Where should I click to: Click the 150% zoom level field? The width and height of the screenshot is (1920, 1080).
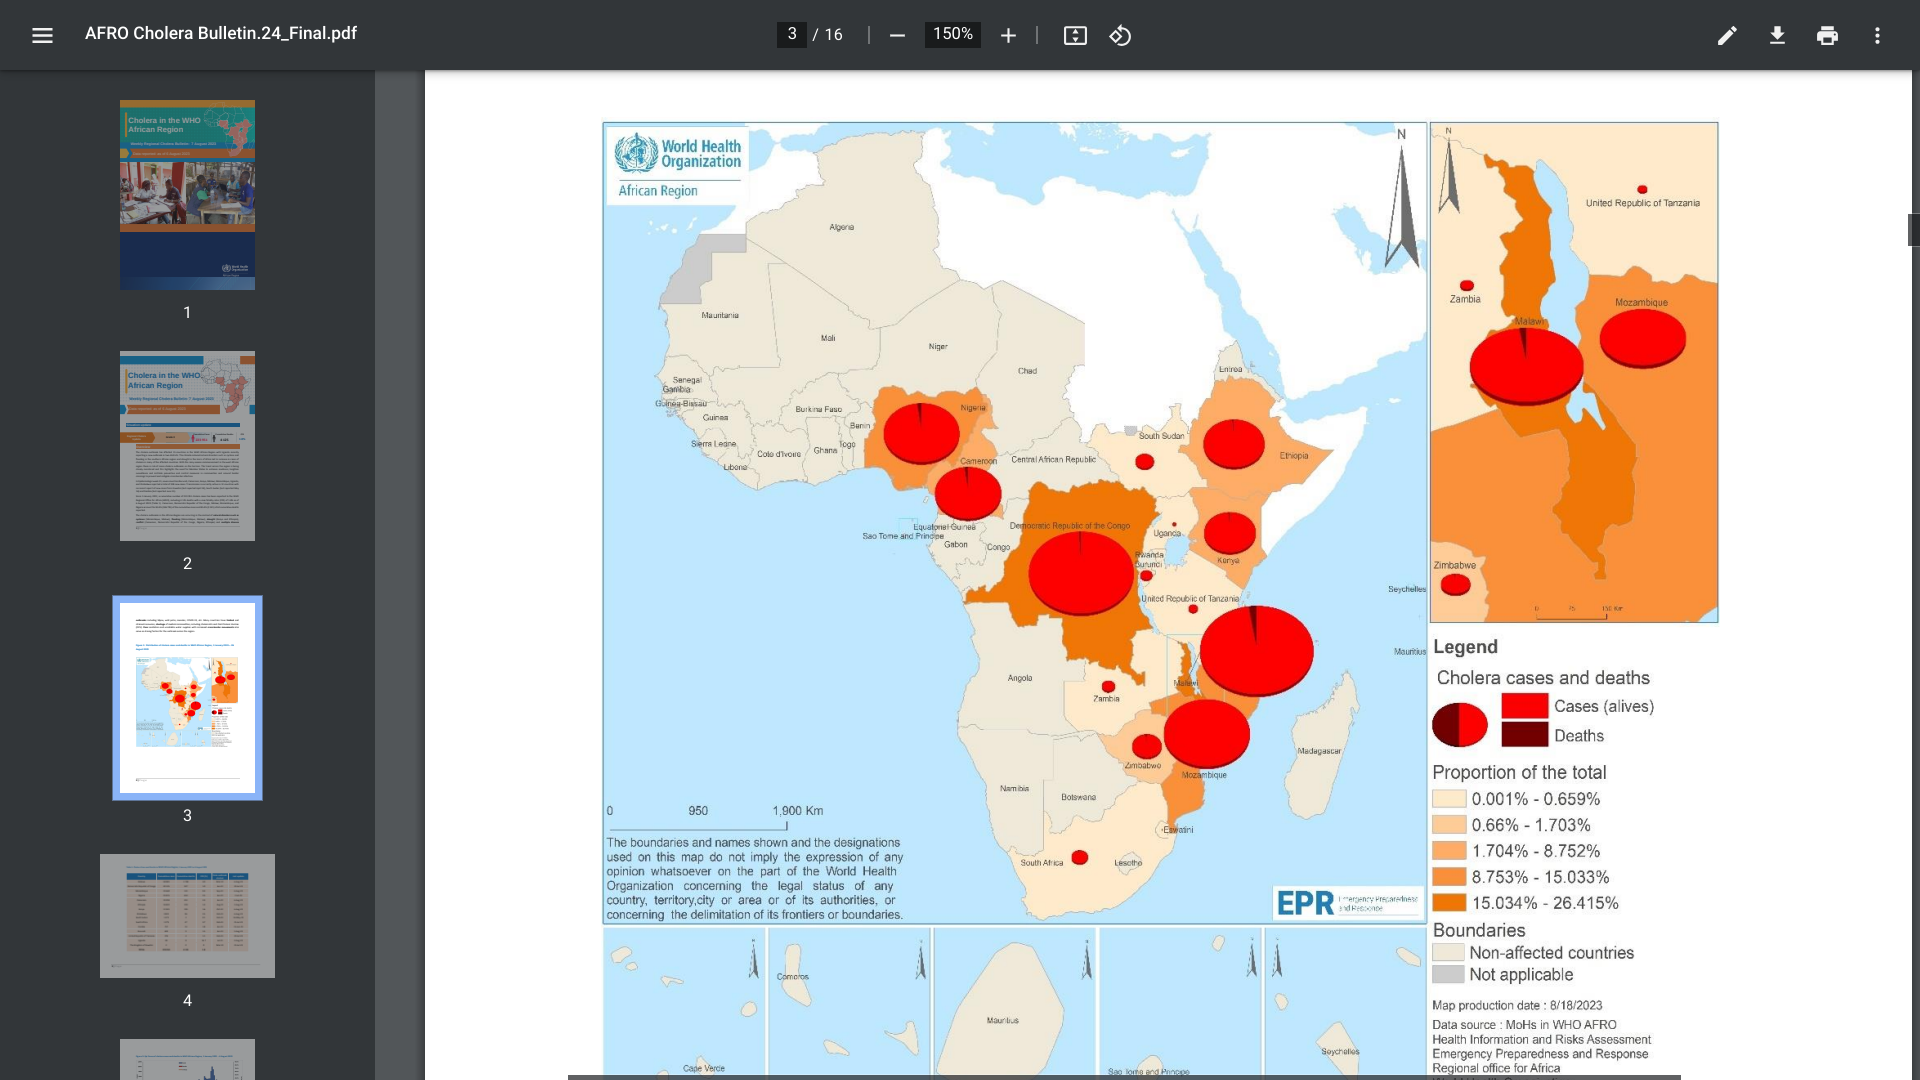pos(952,35)
